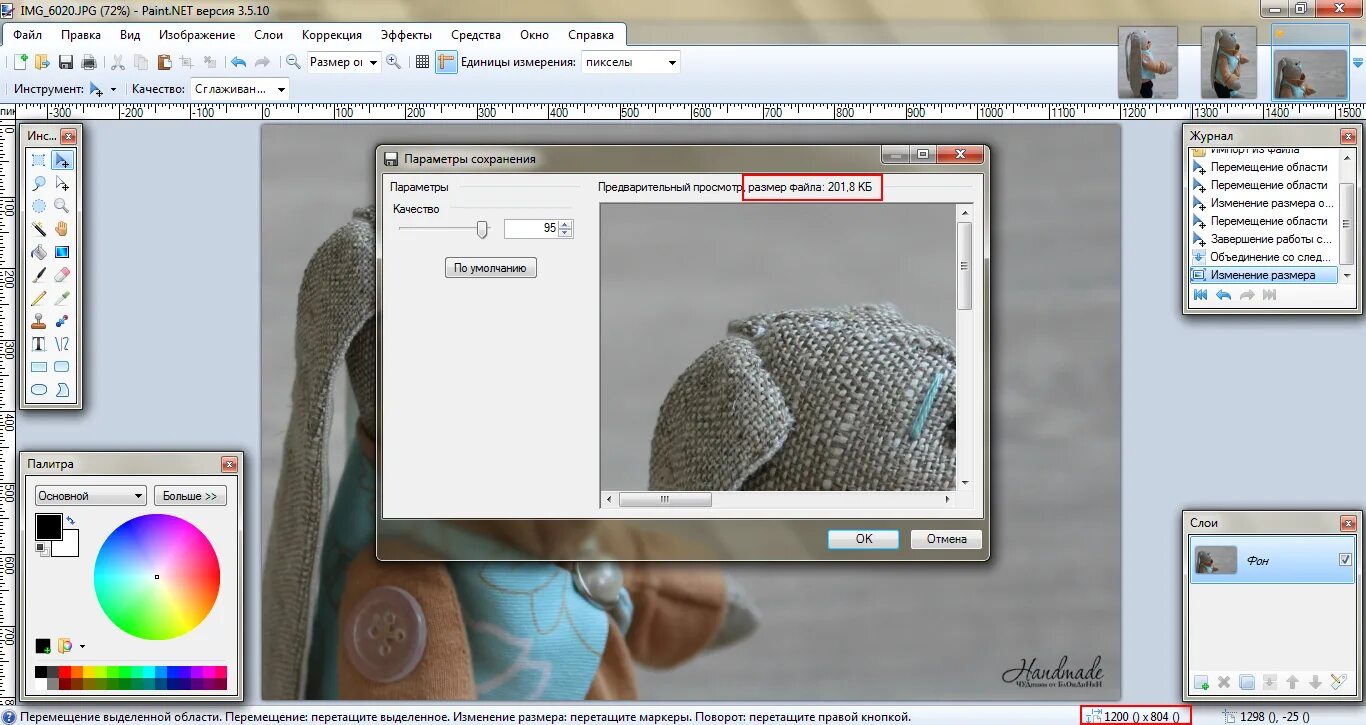Screen dimensions: 1366x725
Task: Select the Lasso Select tool
Action: coord(39,183)
